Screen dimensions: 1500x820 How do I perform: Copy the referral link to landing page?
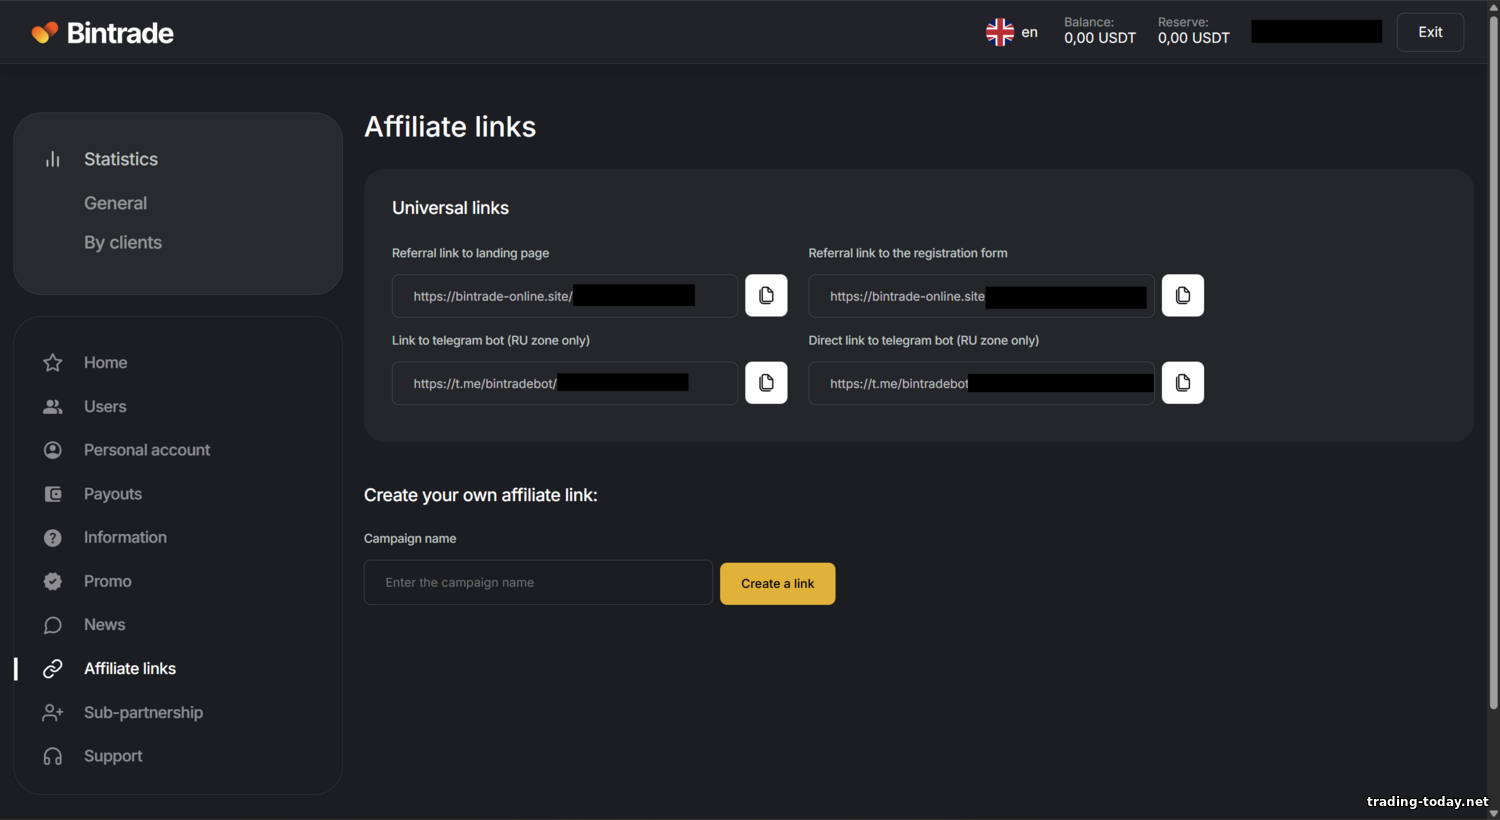pyautogui.click(x=766, y=296)
